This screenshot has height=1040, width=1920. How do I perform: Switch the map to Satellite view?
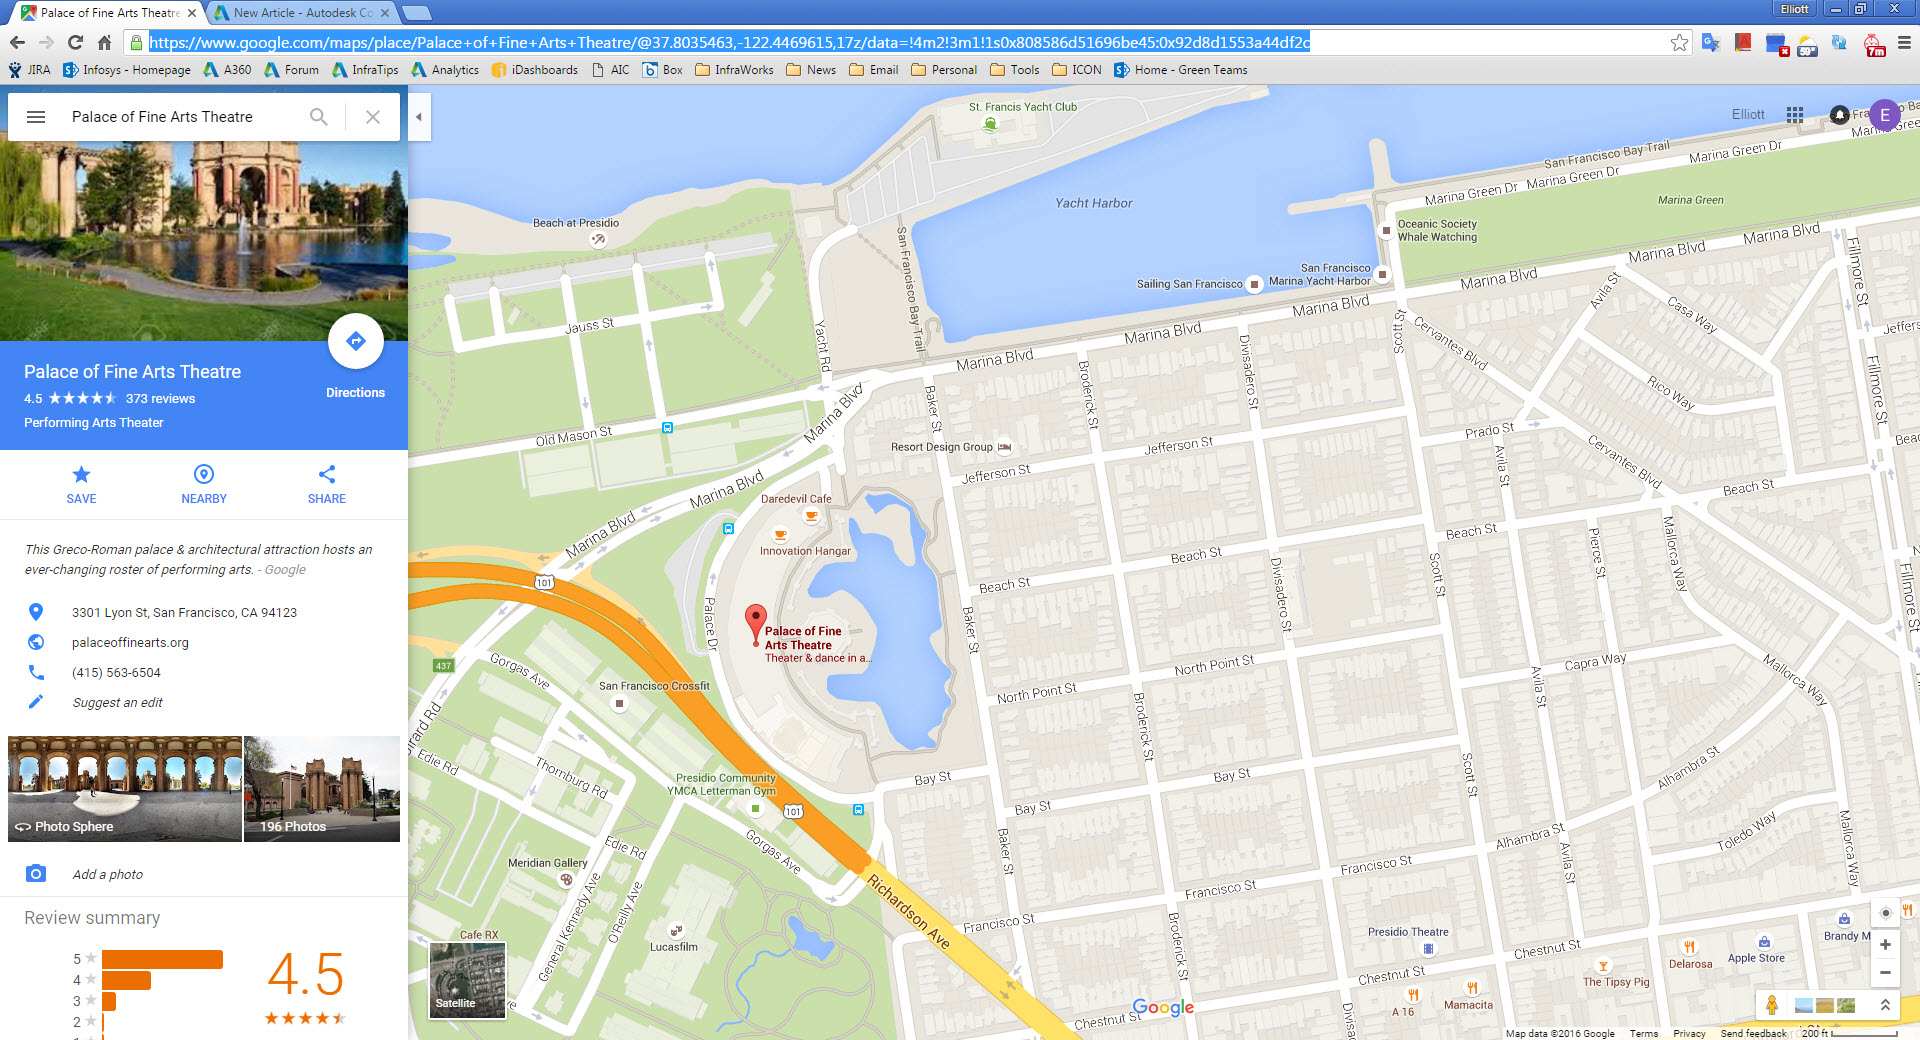[467, 980]
